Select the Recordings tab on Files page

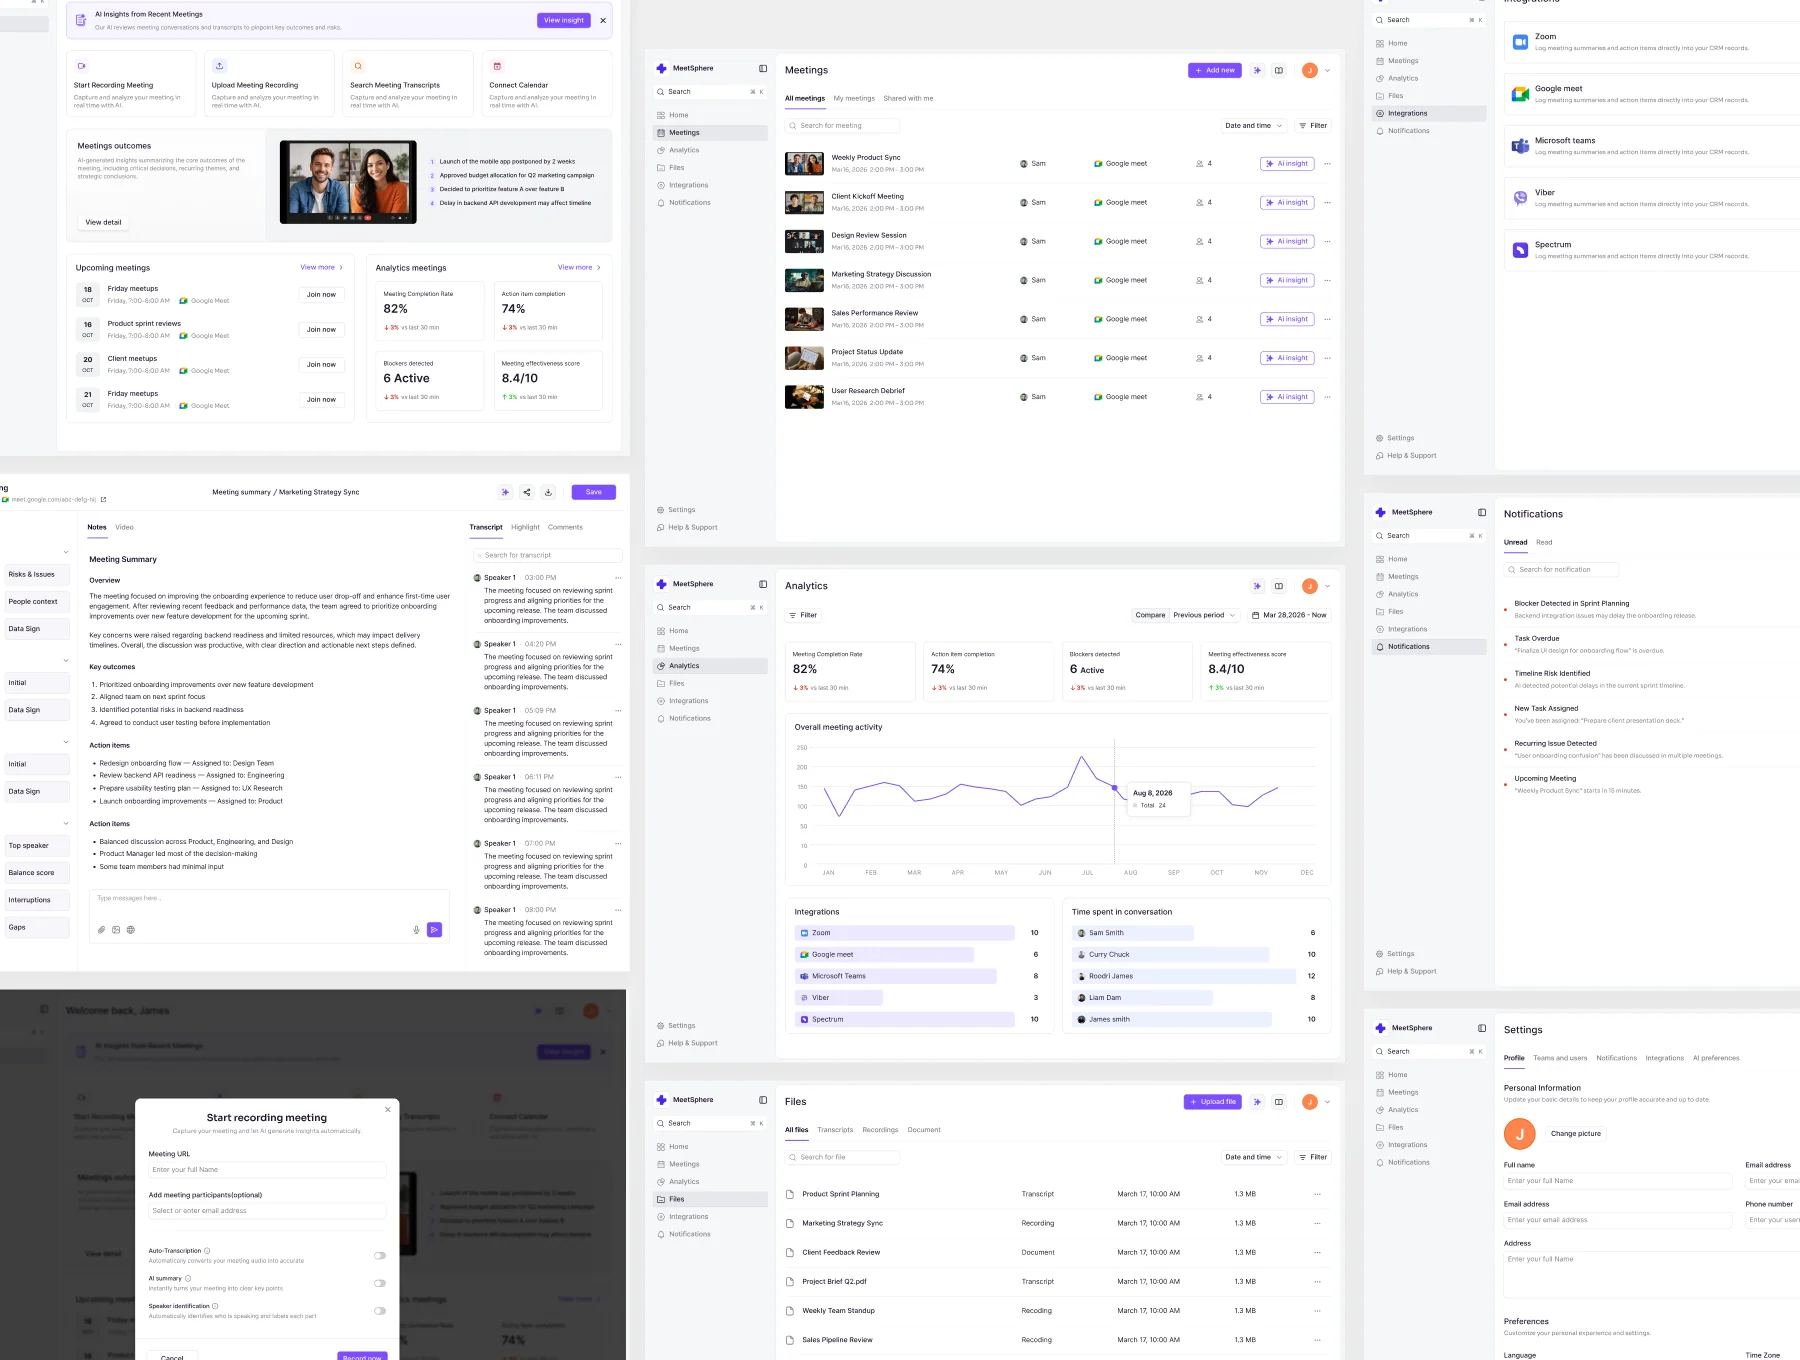(880, 1130)
